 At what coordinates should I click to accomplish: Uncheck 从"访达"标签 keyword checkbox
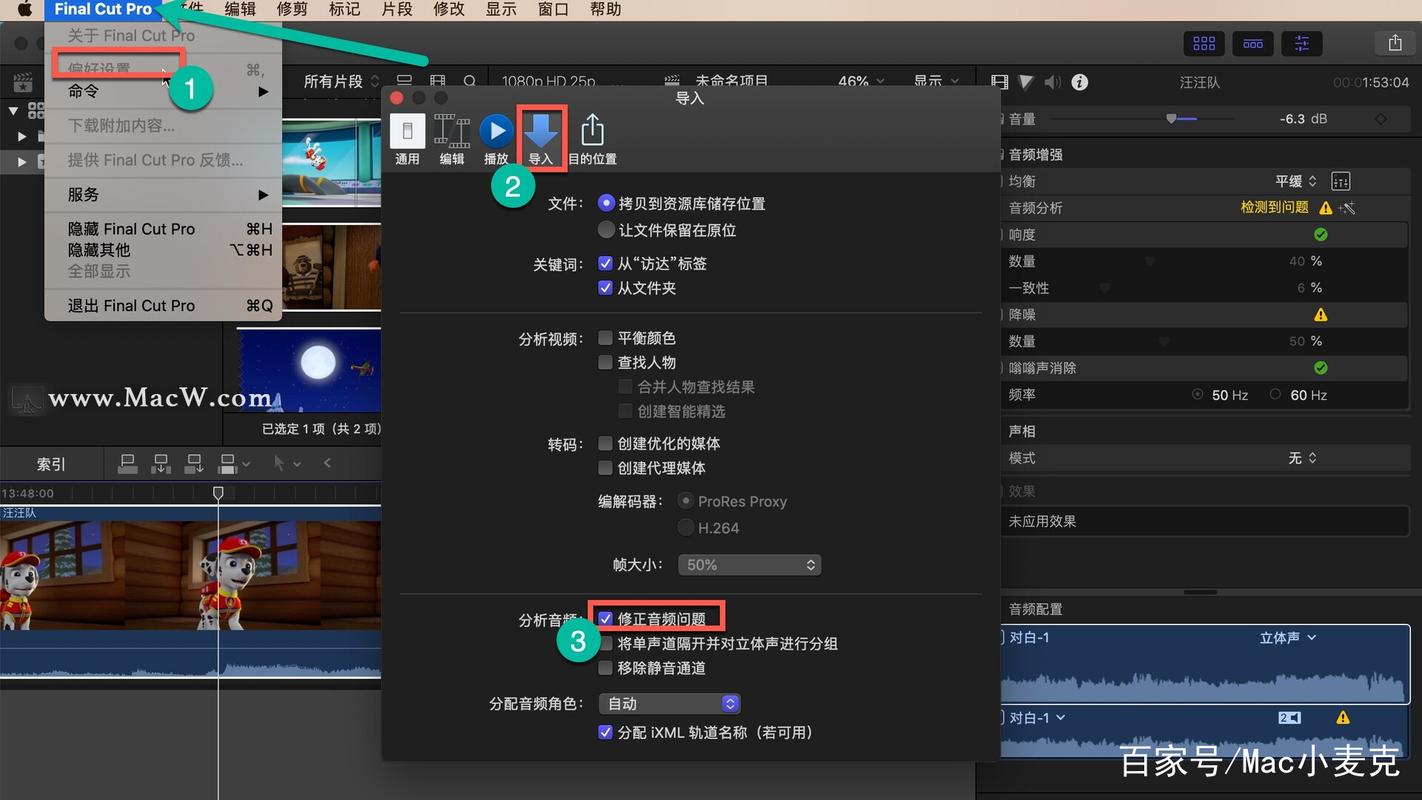(605, 264)
